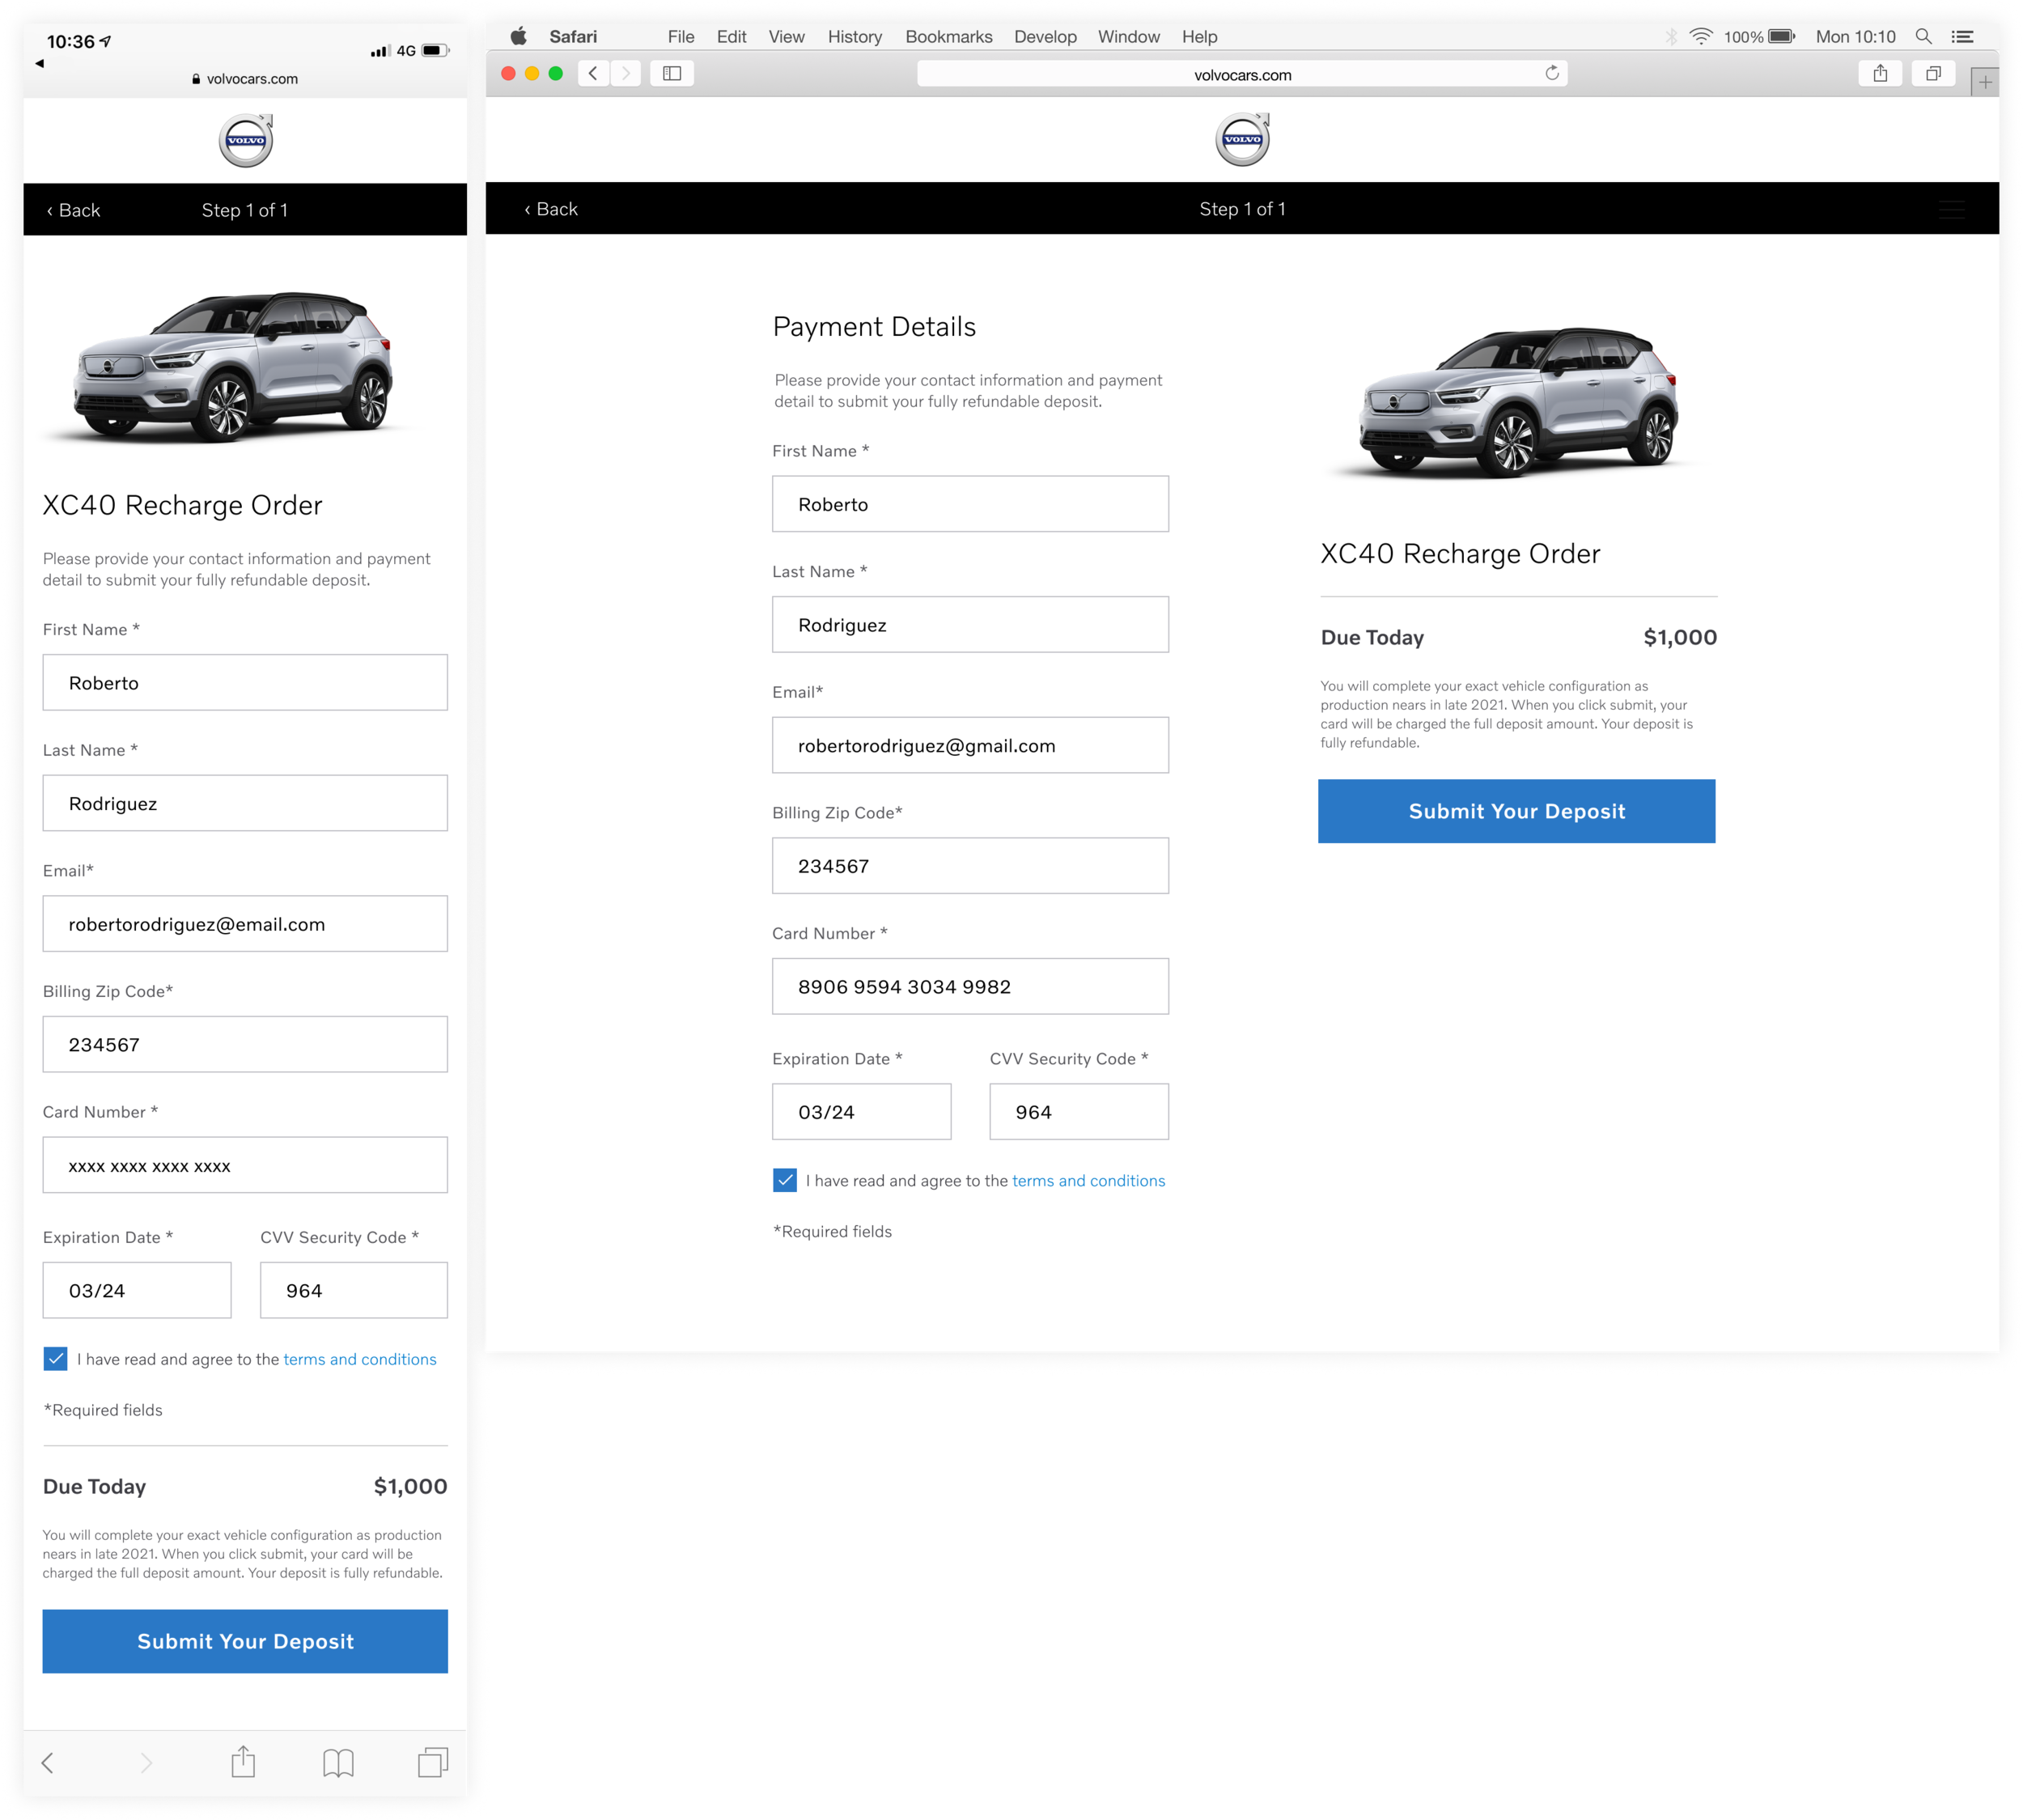This screenshot has height=1820, width=2023.
Task: Click the Payment Details heading
Action: coord(874,327)
